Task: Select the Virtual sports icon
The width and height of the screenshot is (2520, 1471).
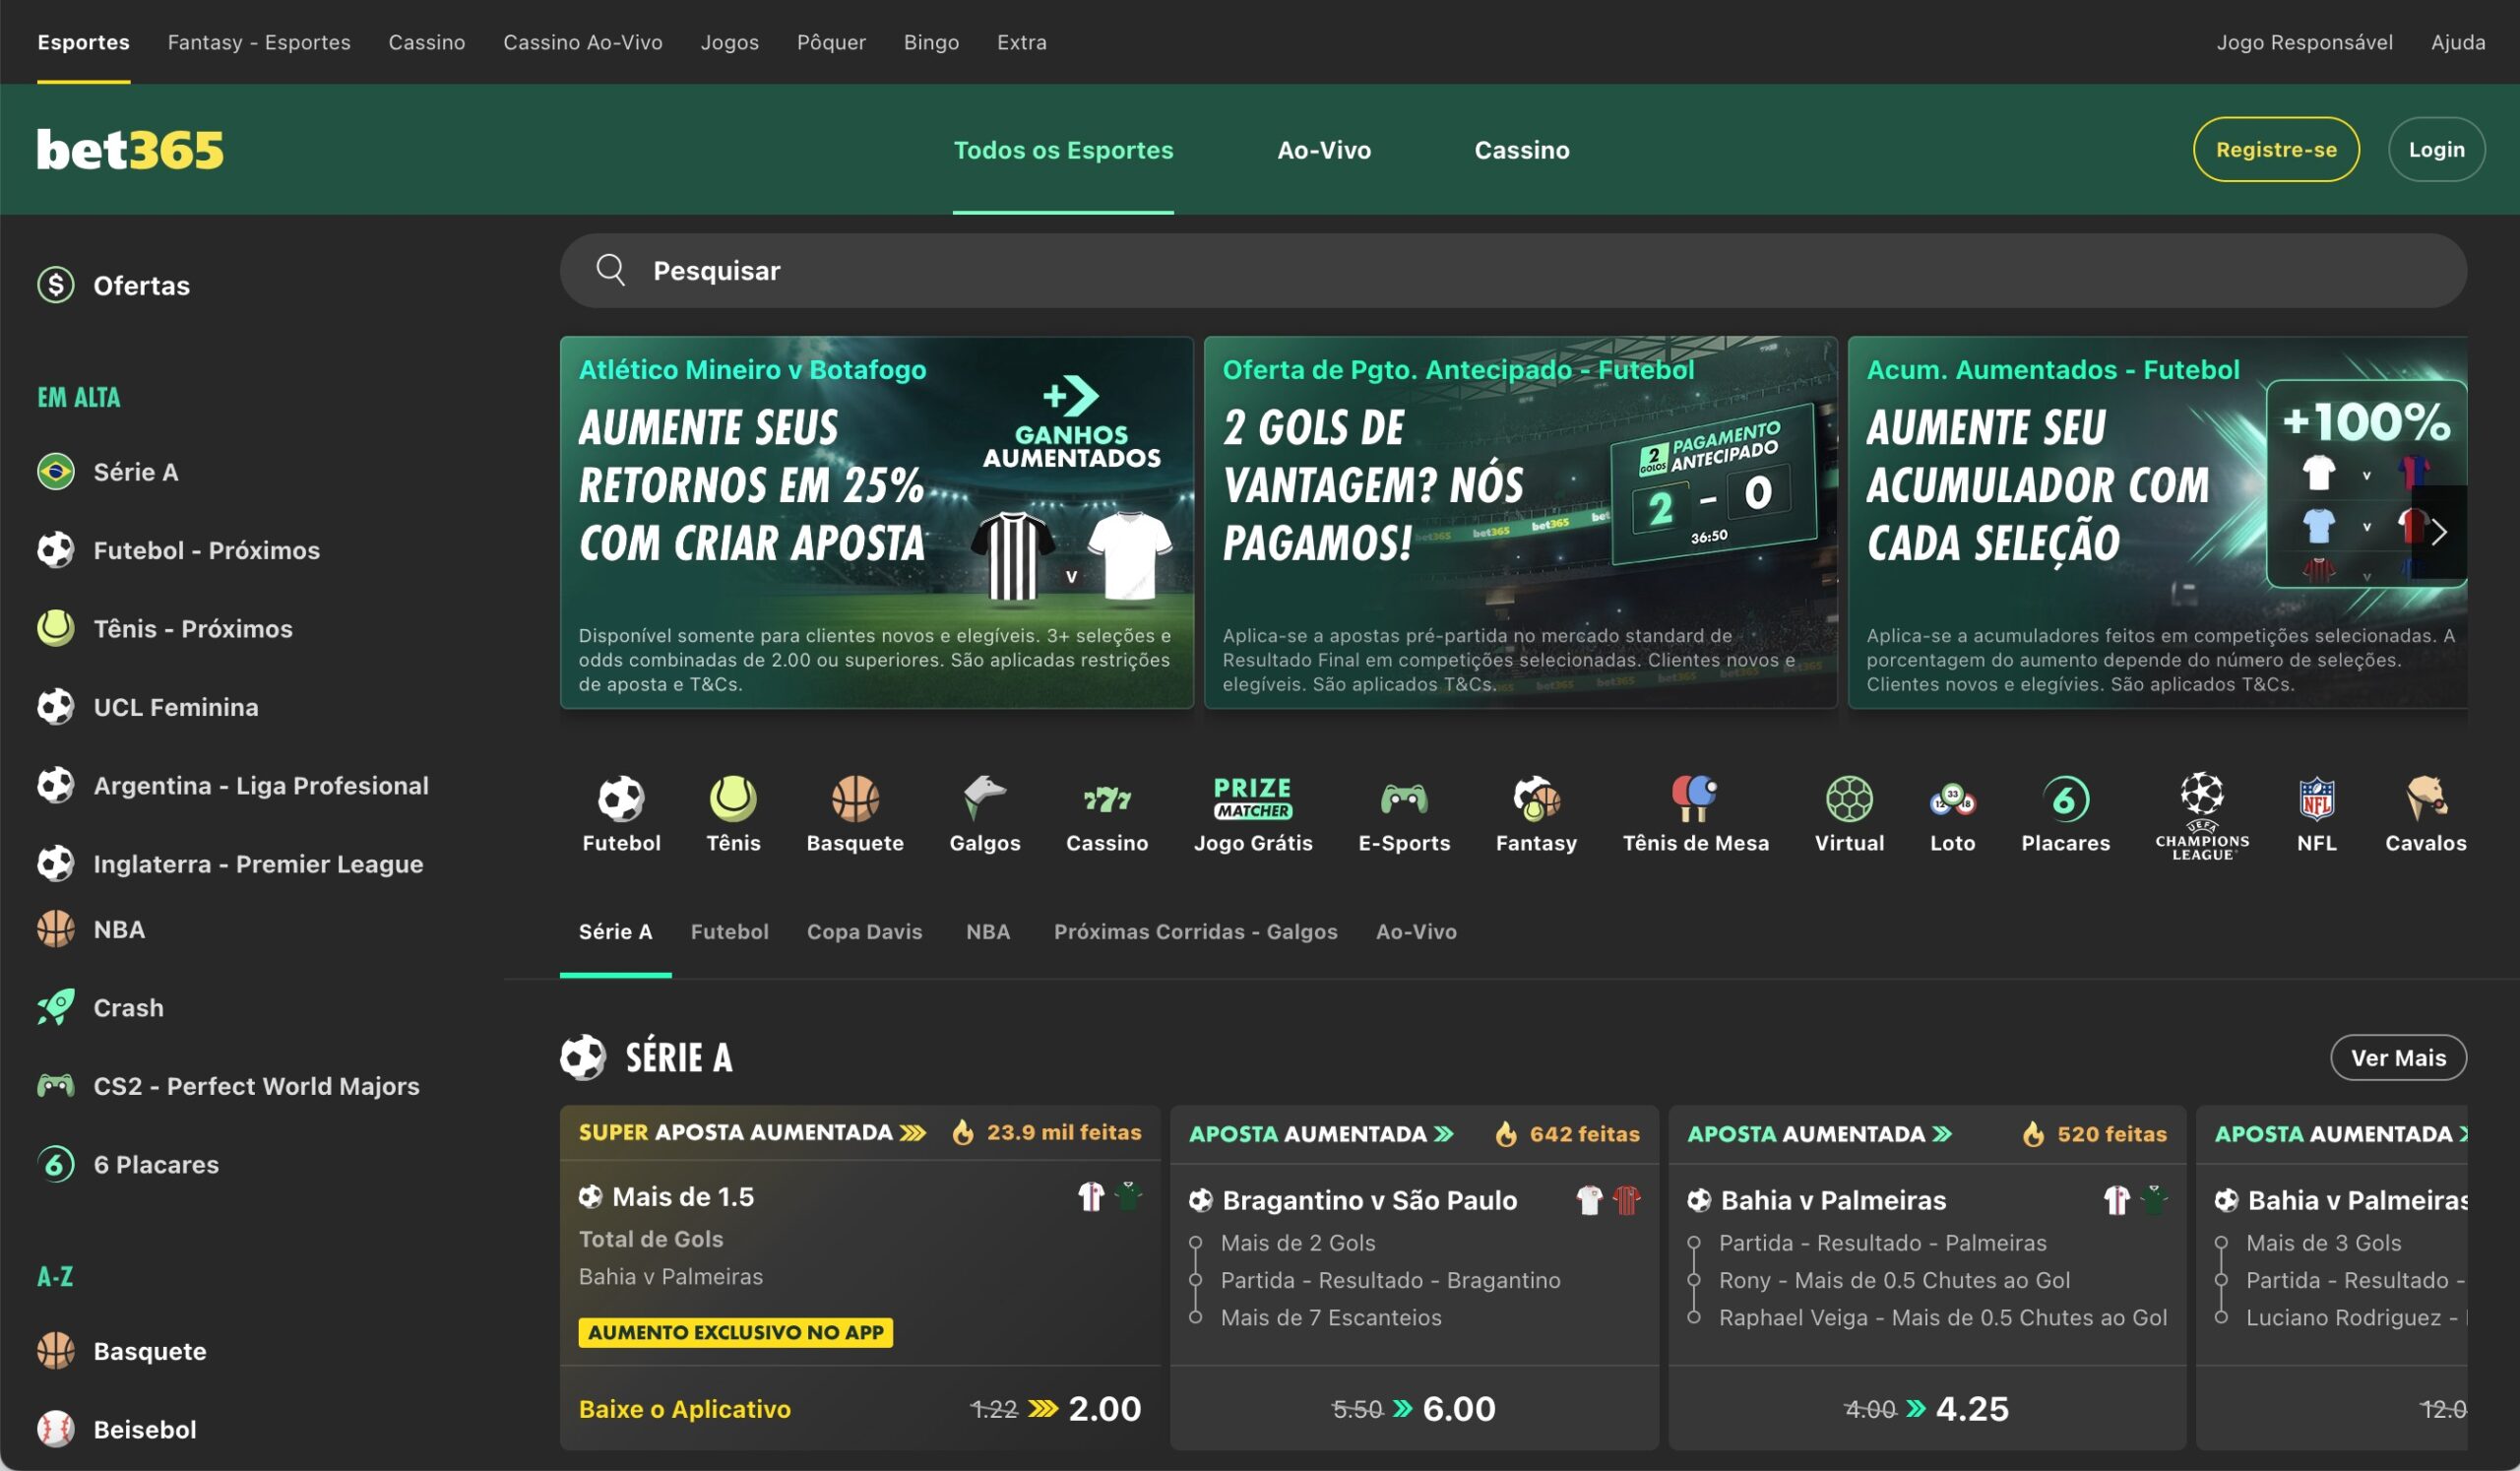Action: point(1849,798)
